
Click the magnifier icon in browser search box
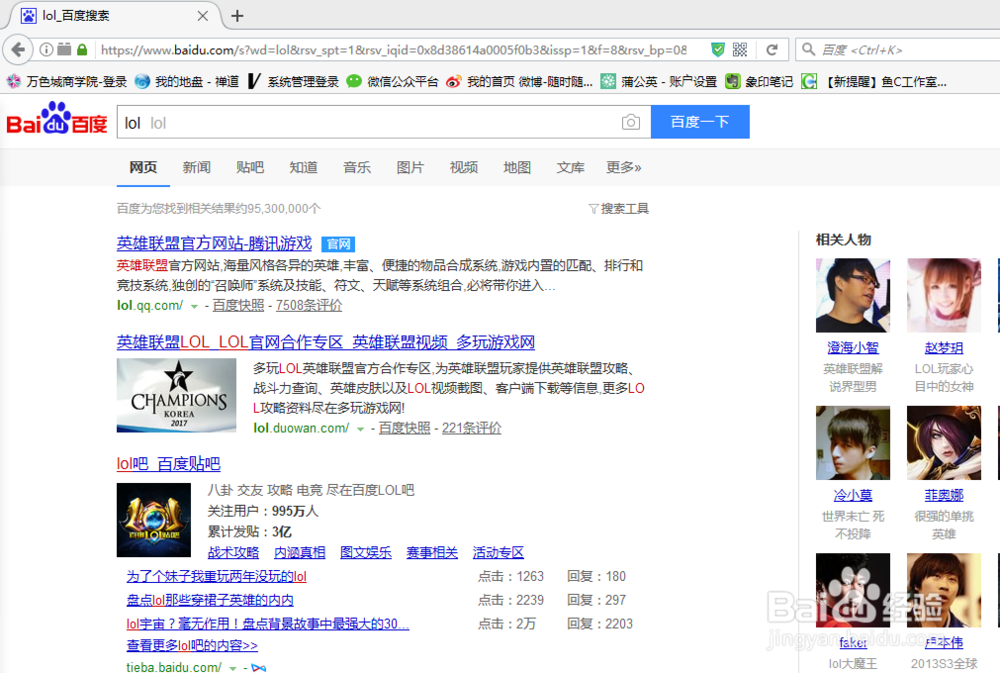(808, 49)
